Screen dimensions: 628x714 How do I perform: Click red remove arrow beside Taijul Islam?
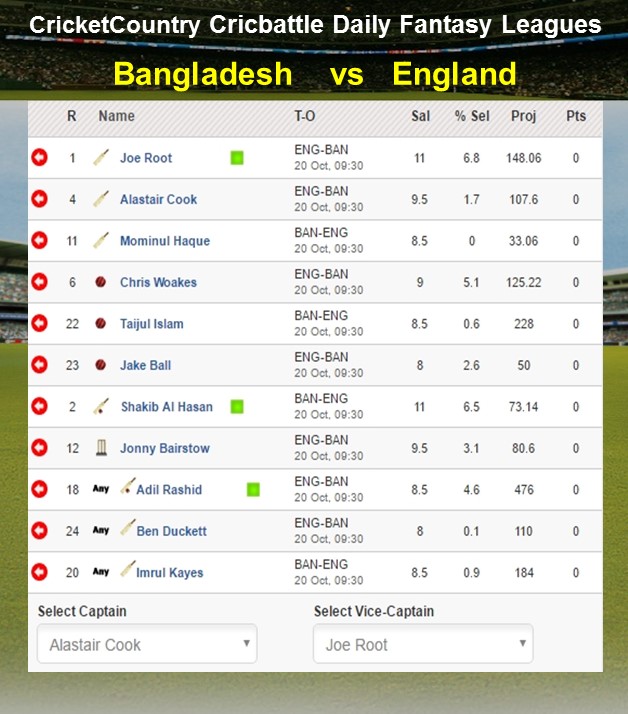[x=40, y=323]
